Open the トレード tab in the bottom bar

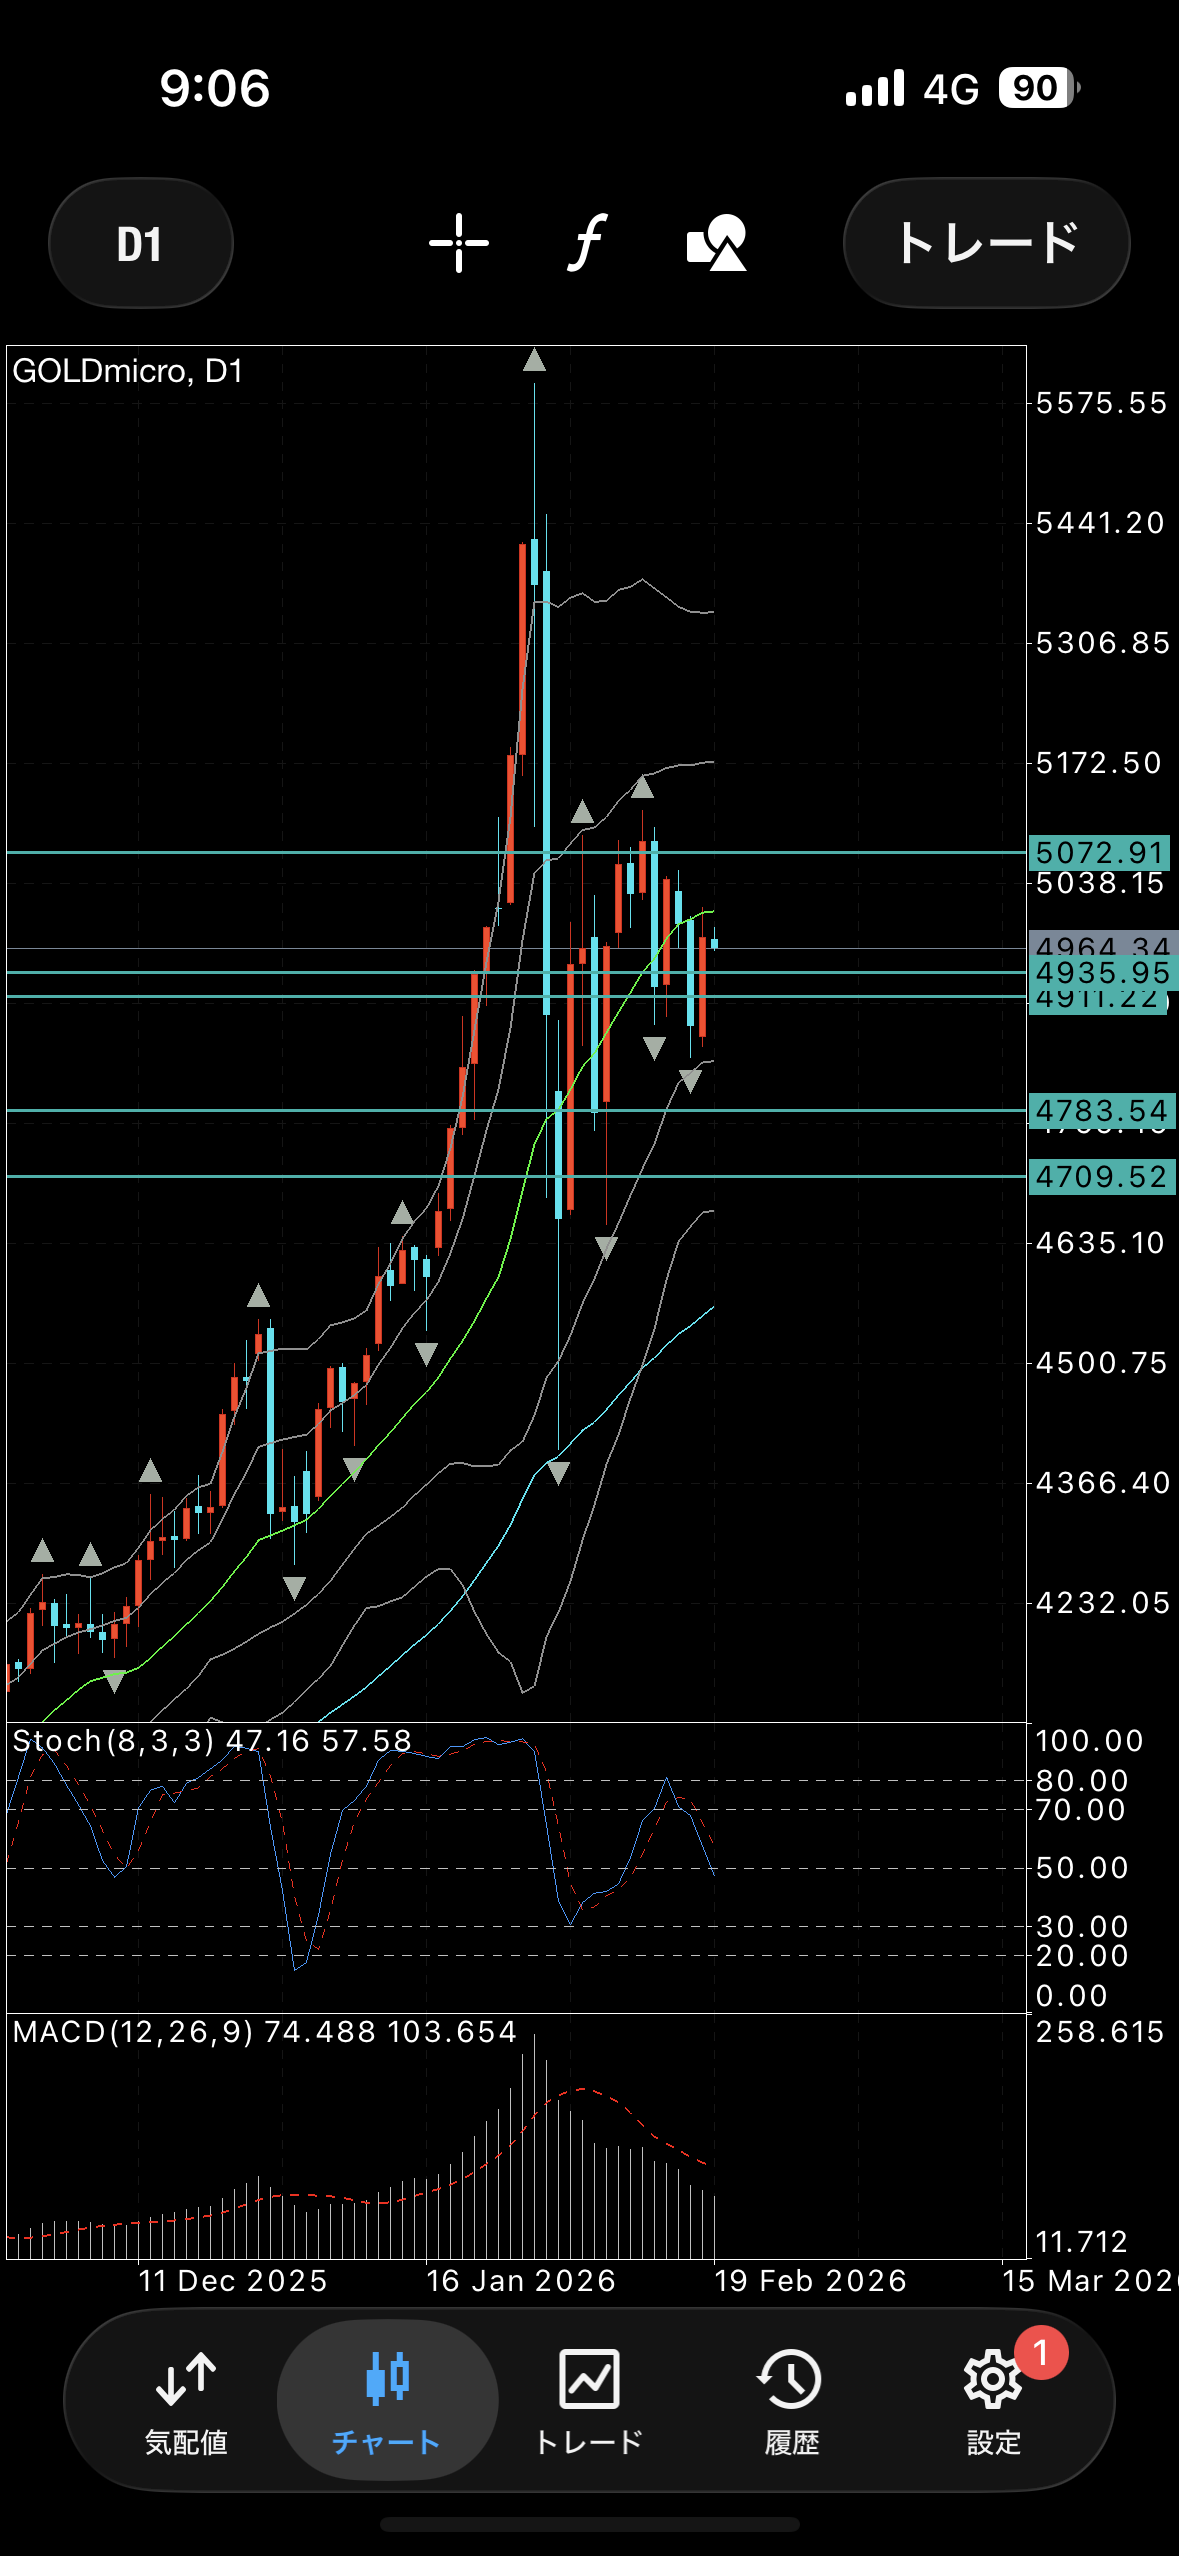(x=589, y=2402)
